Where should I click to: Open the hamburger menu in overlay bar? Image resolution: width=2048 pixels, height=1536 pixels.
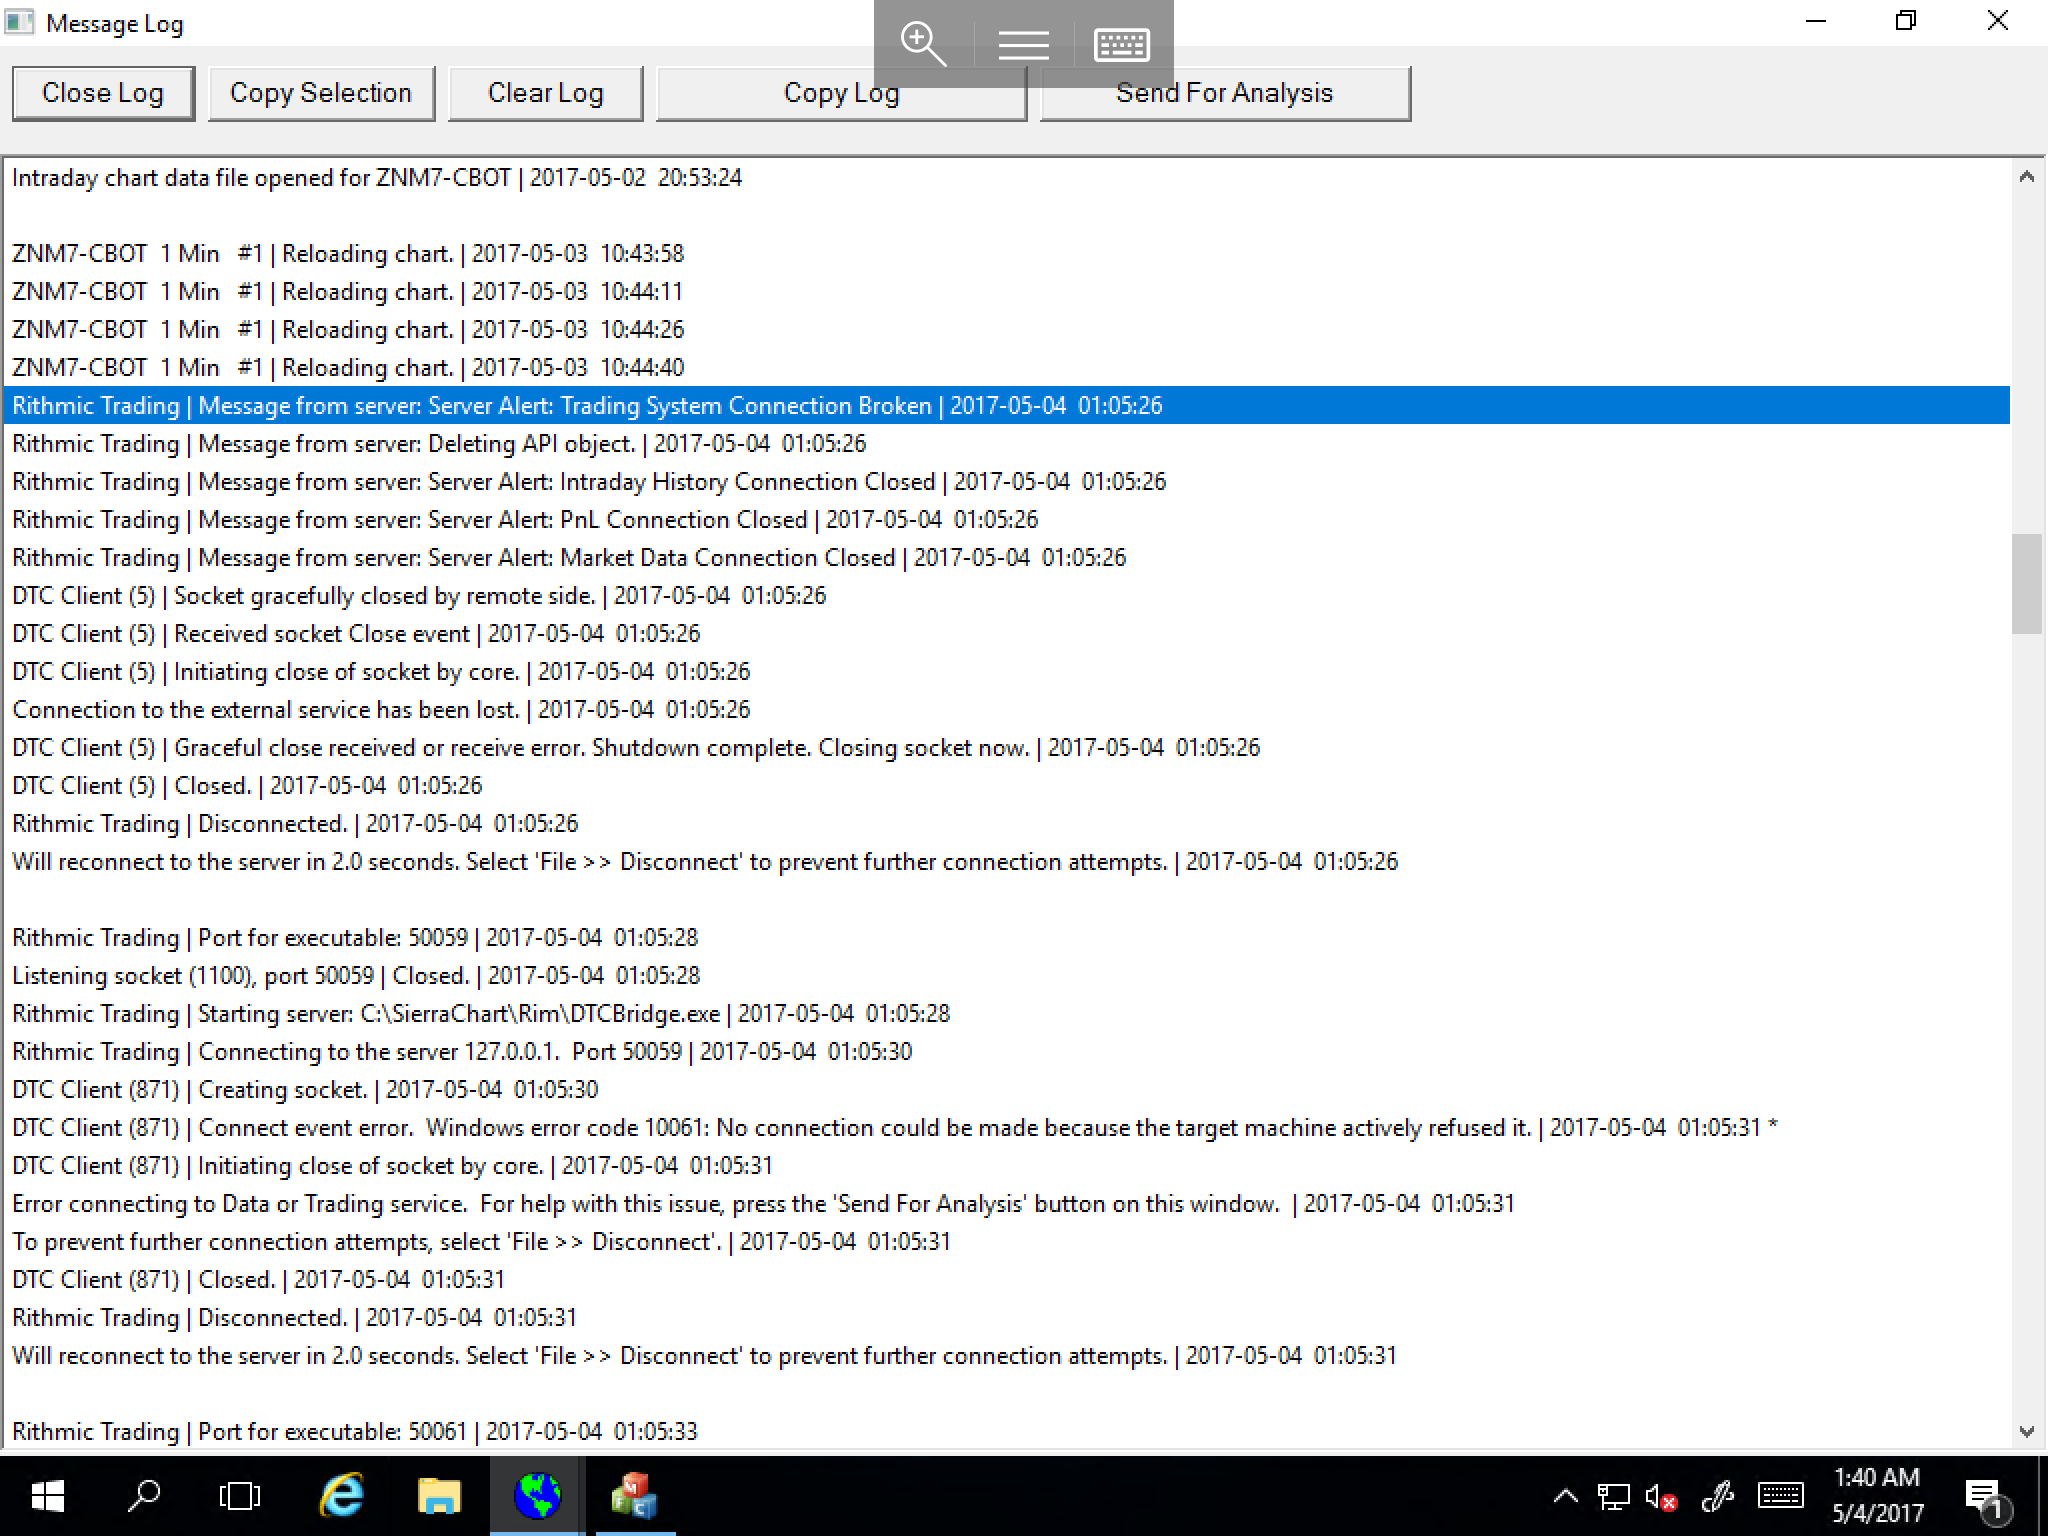click(x=1023, y=45)
